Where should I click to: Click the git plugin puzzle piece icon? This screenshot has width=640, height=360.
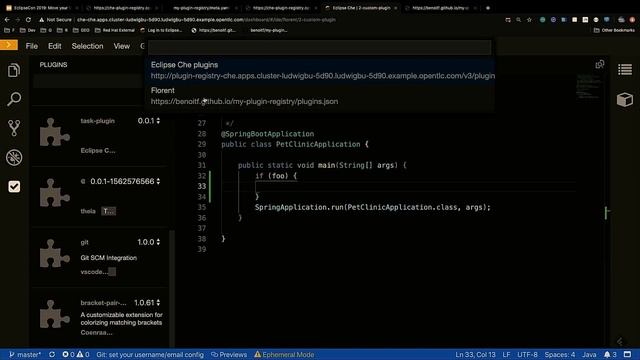(x=54, y=253)
